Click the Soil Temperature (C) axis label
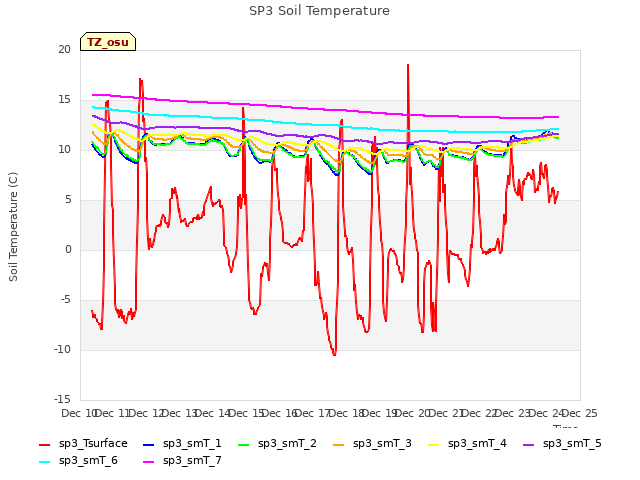640x480 pixels. 13,227
